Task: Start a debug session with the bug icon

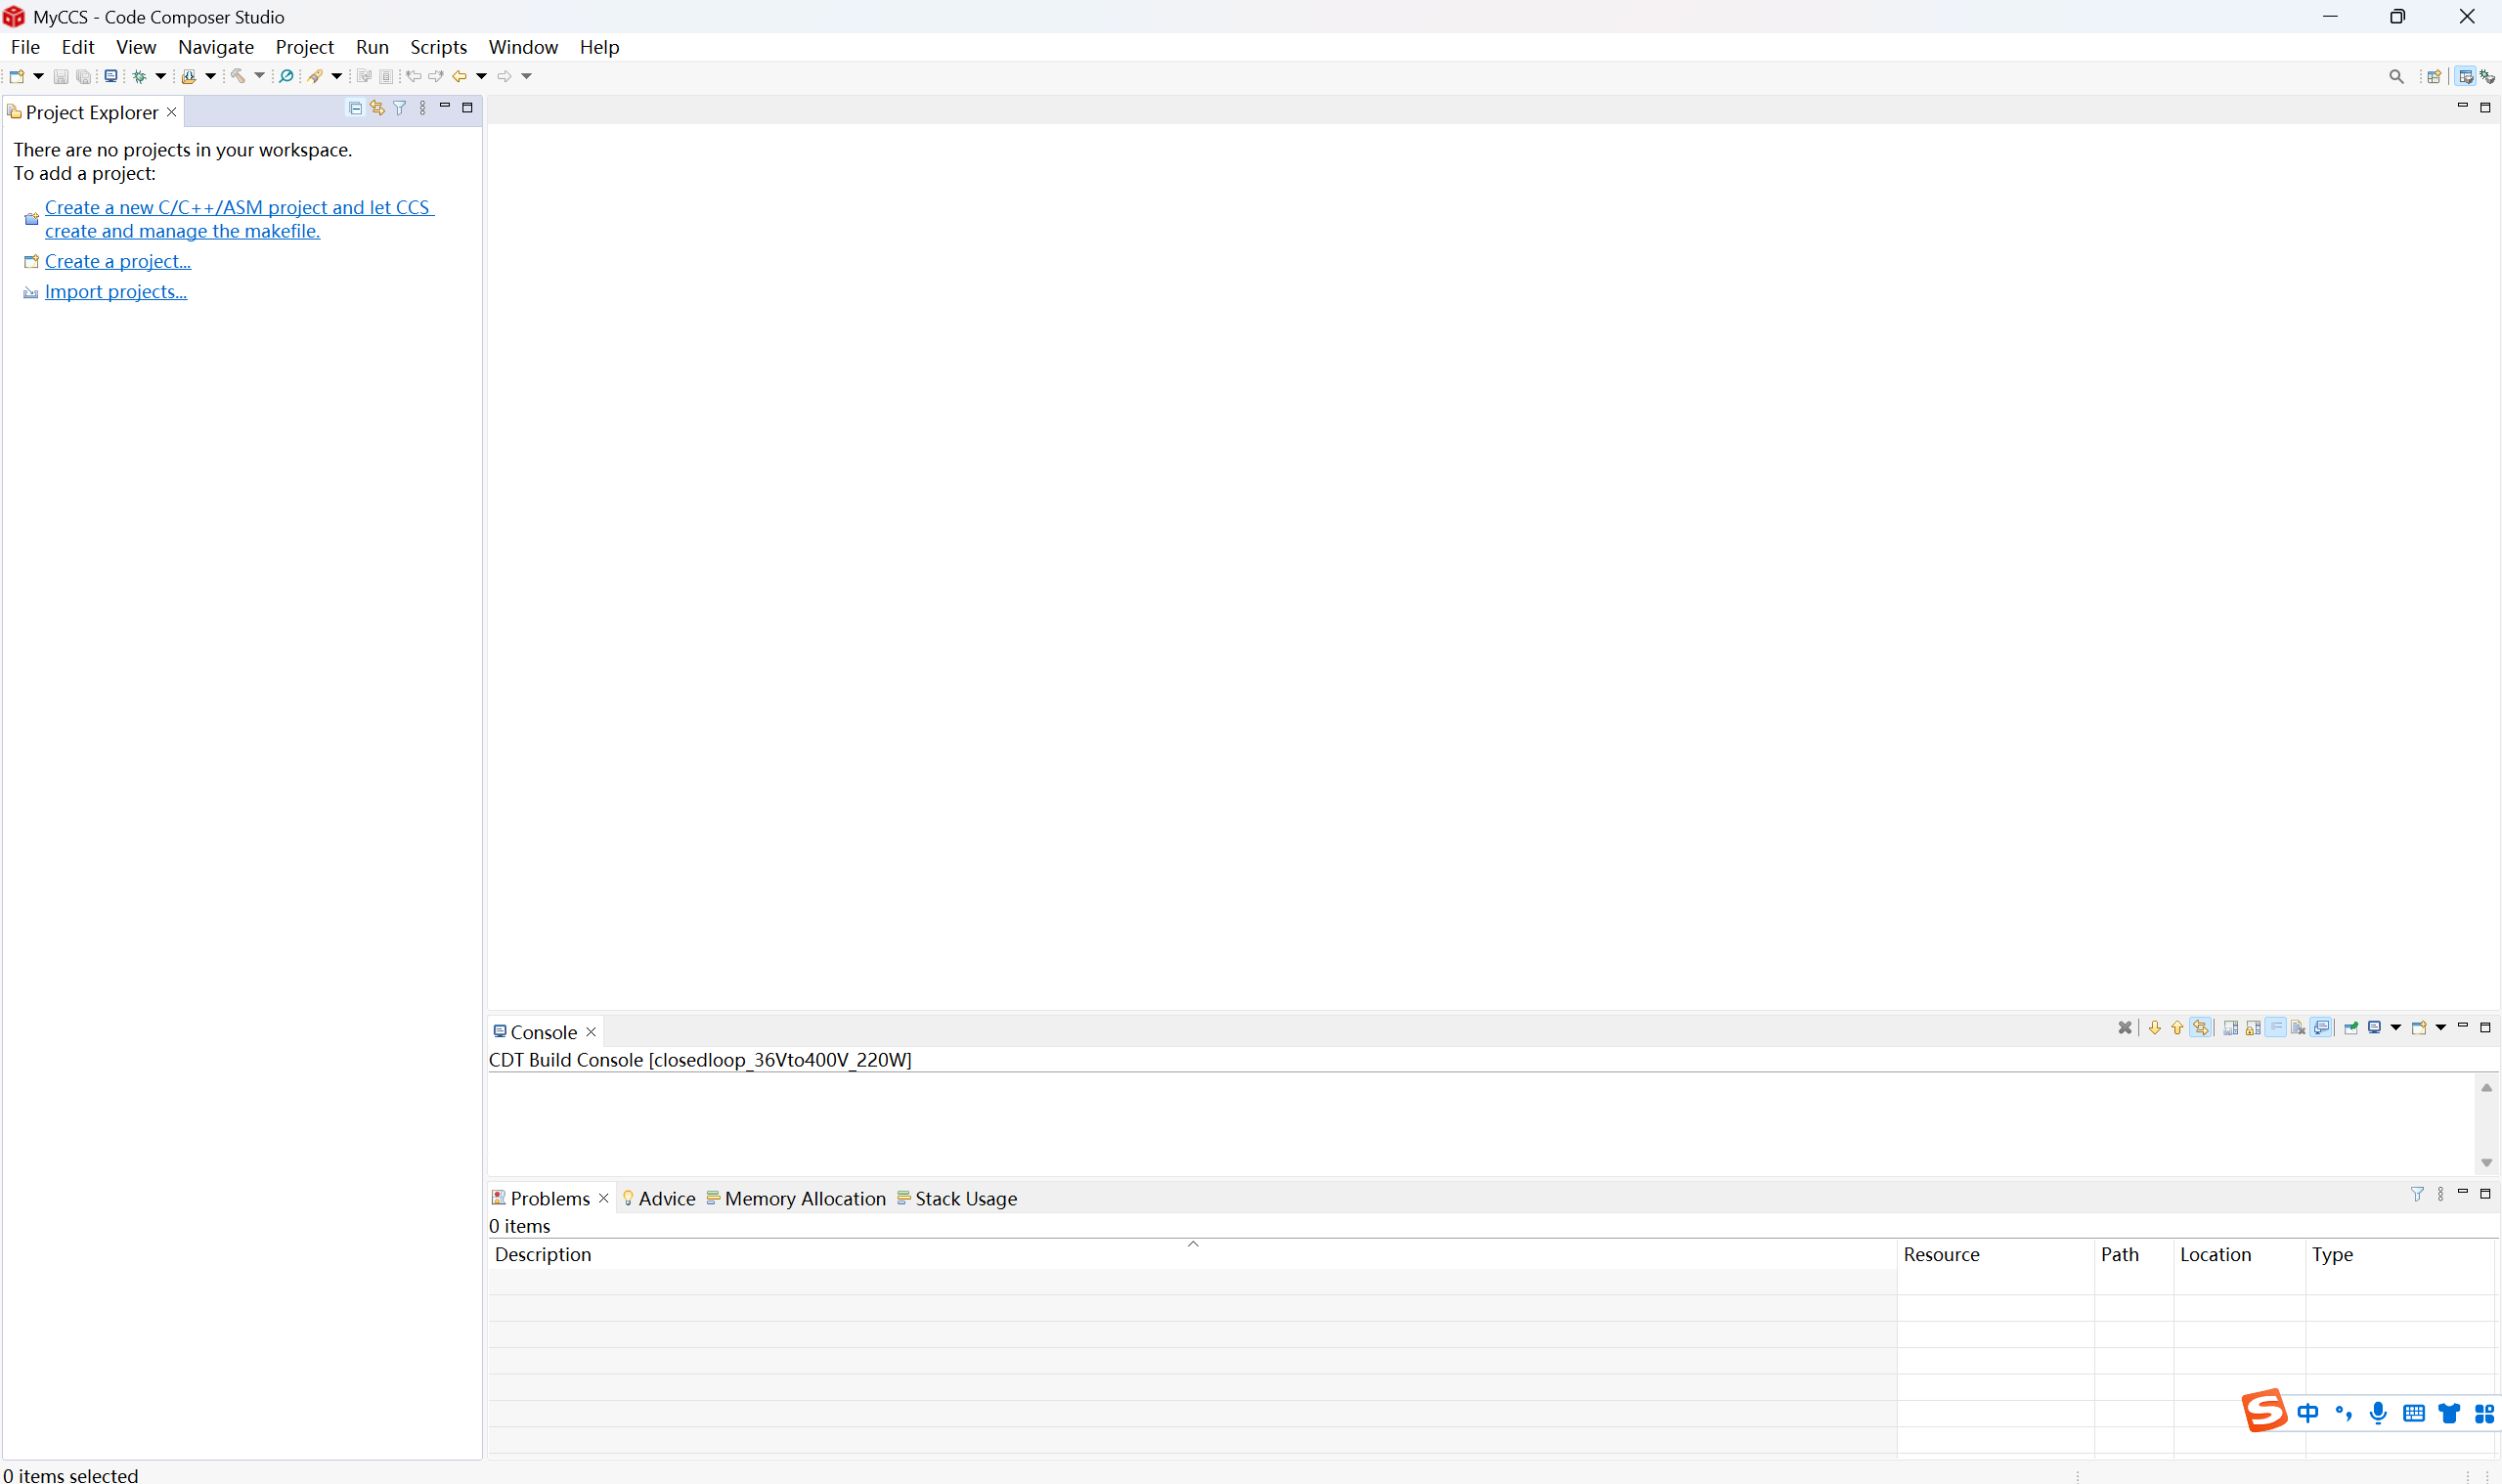Action: click(140, 75)
